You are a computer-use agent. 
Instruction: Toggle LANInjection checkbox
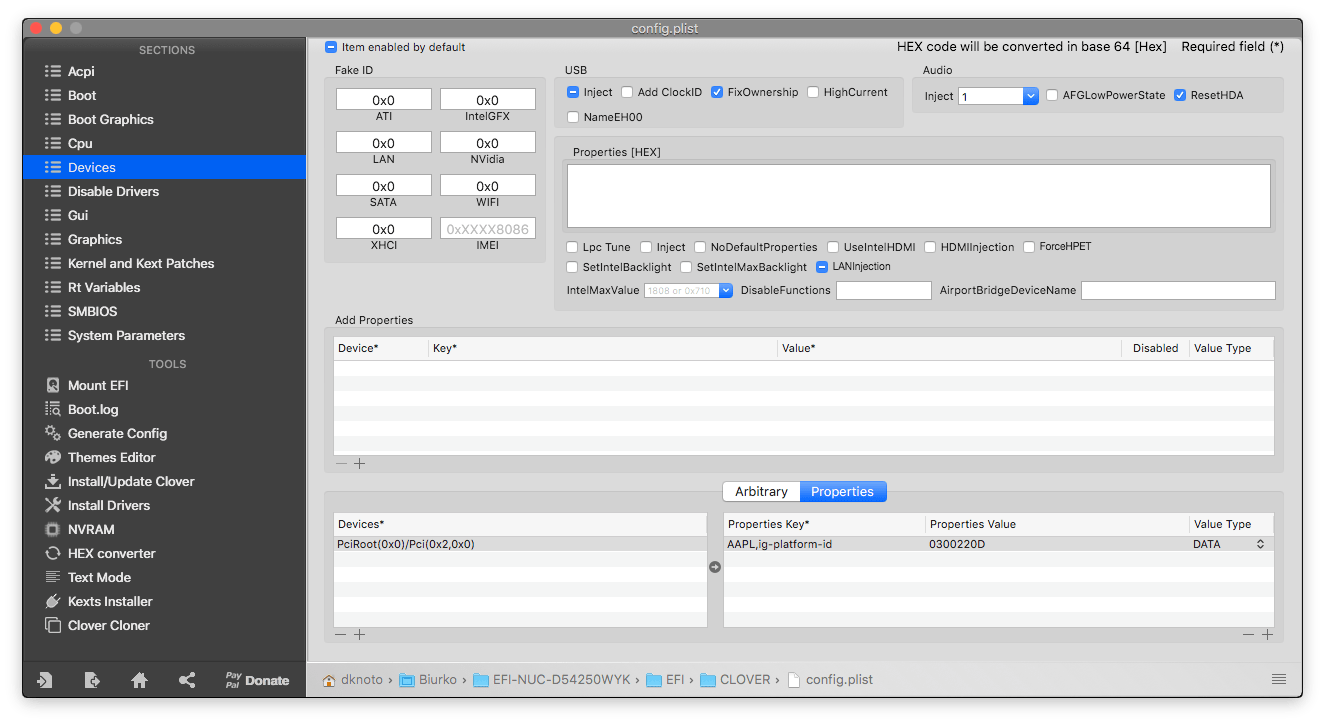(822, 267)
